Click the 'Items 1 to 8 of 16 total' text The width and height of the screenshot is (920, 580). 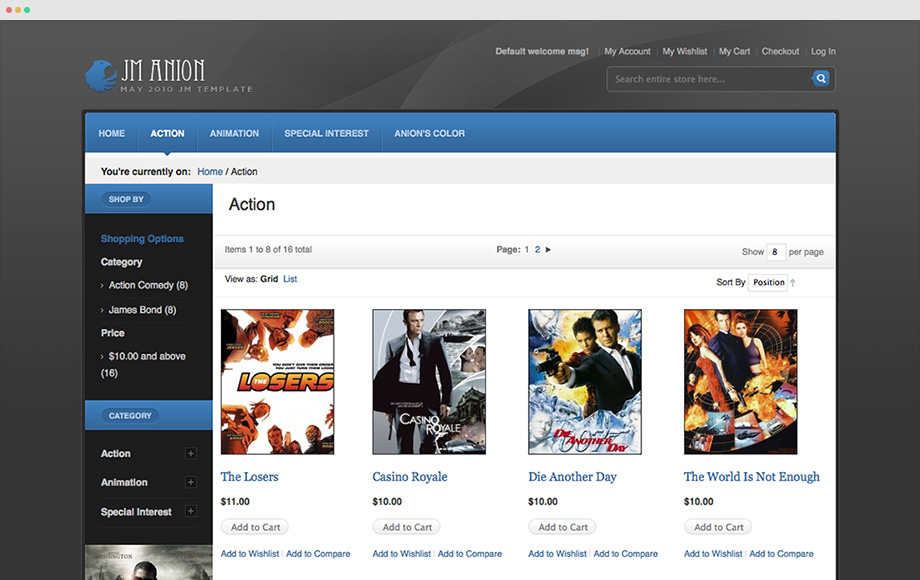268,249
